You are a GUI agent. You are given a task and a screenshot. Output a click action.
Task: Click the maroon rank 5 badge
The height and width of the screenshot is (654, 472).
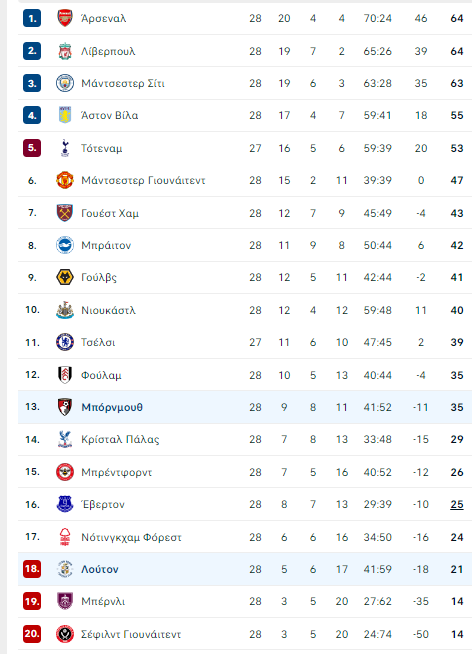tap(32, 148)
